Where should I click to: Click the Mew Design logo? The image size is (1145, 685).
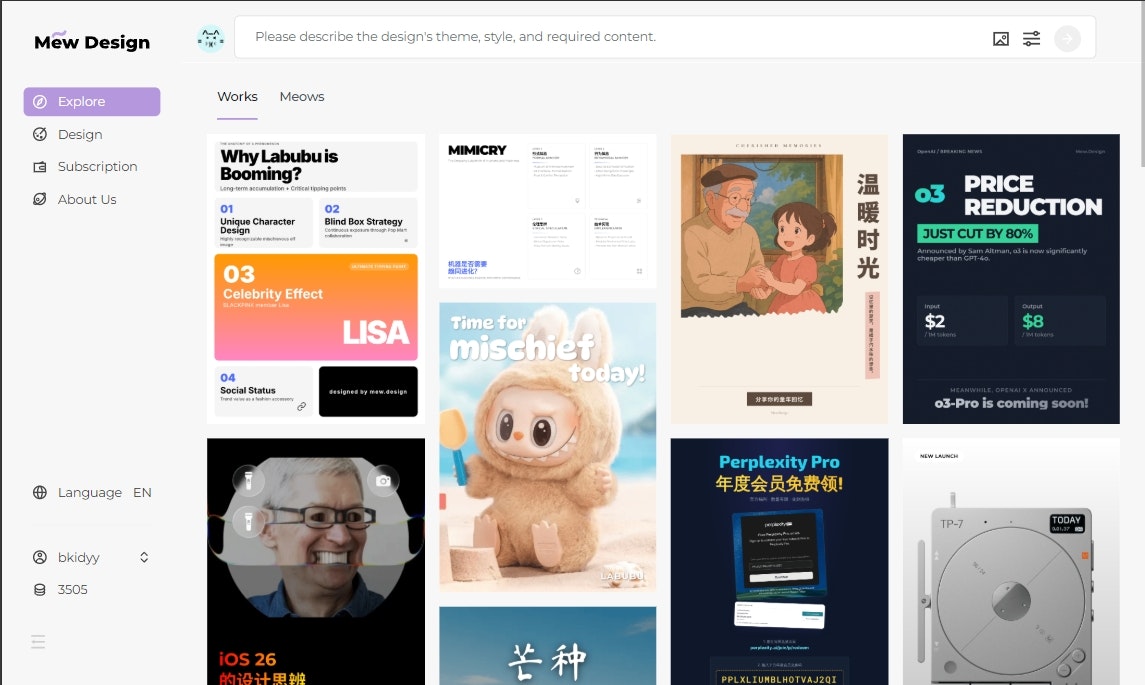pyautogui.click(x=92, y=42)
